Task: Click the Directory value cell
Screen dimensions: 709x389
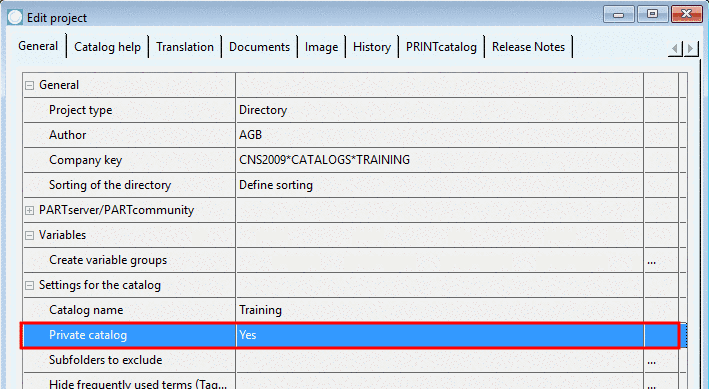Action: click(440, 110)
